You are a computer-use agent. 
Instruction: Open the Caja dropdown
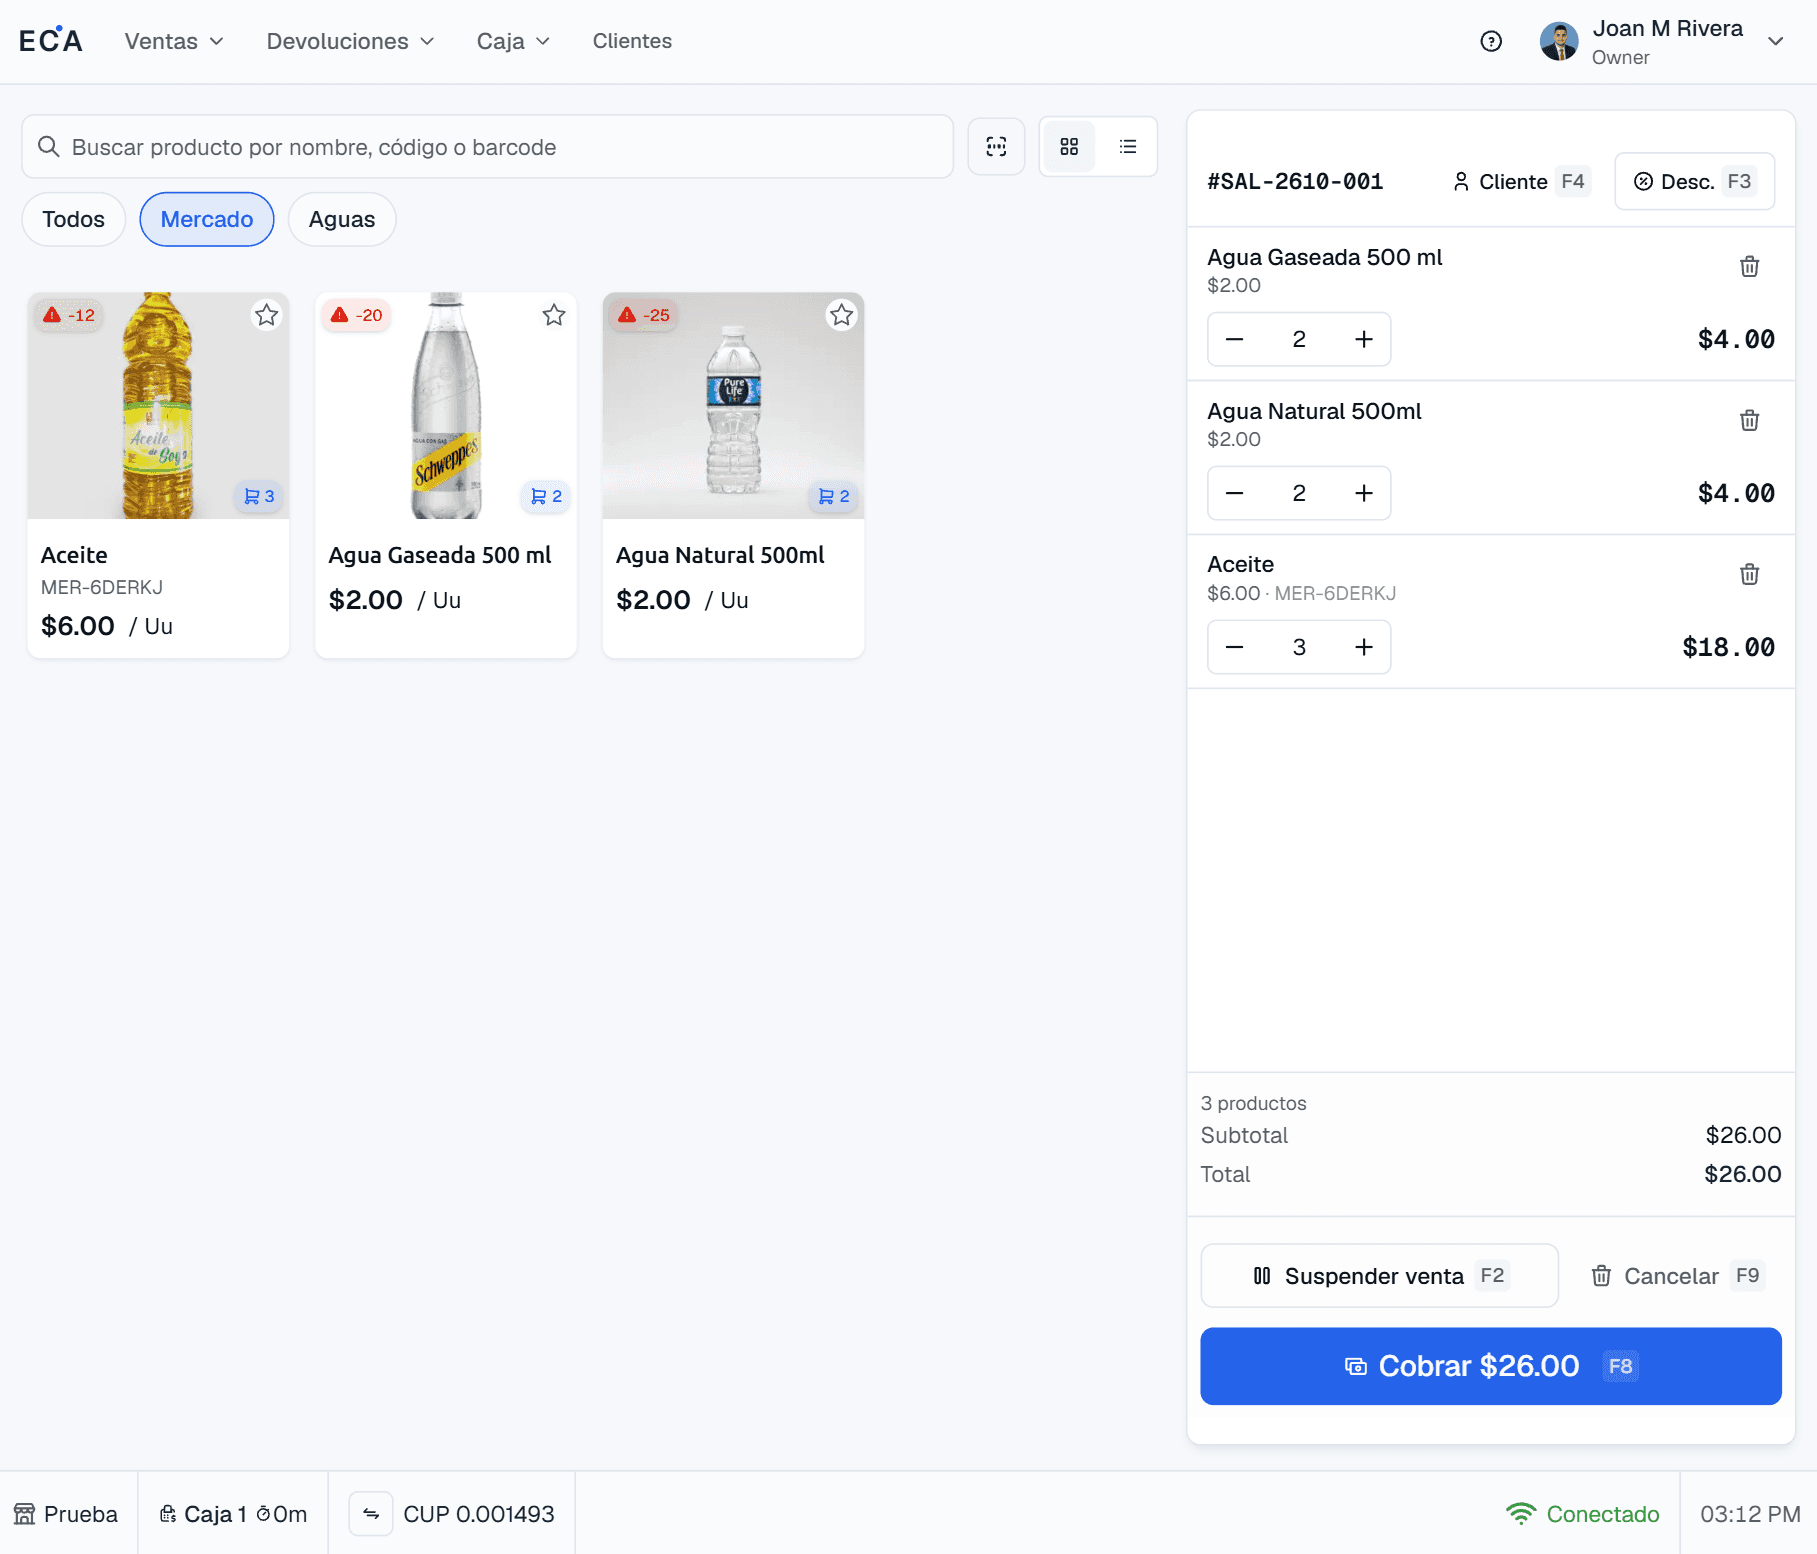[x=513, y=41]
